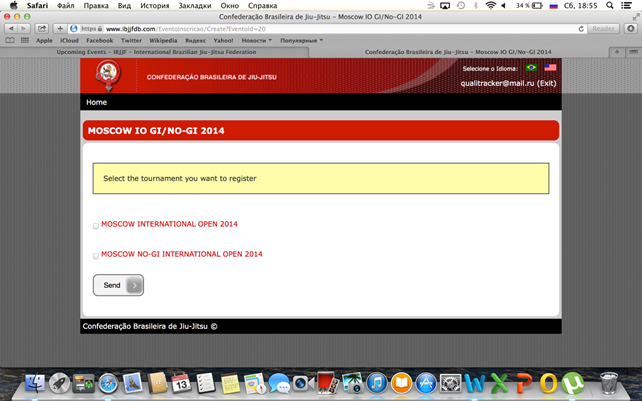
Task: Click the Moscow International Open 2014 label
Action: click(169, 224)
